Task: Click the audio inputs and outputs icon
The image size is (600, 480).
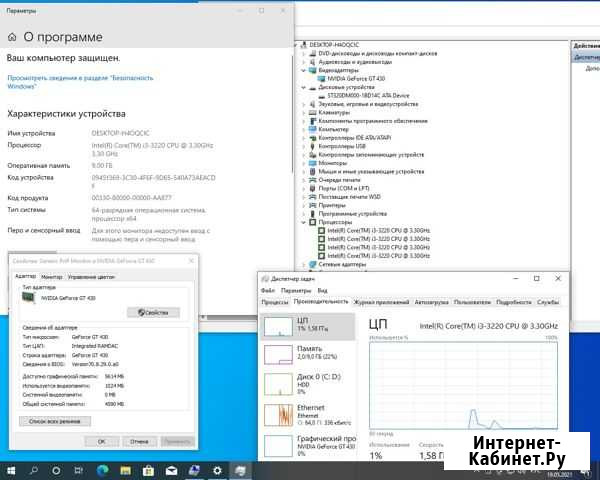Action: pos(313,62)
